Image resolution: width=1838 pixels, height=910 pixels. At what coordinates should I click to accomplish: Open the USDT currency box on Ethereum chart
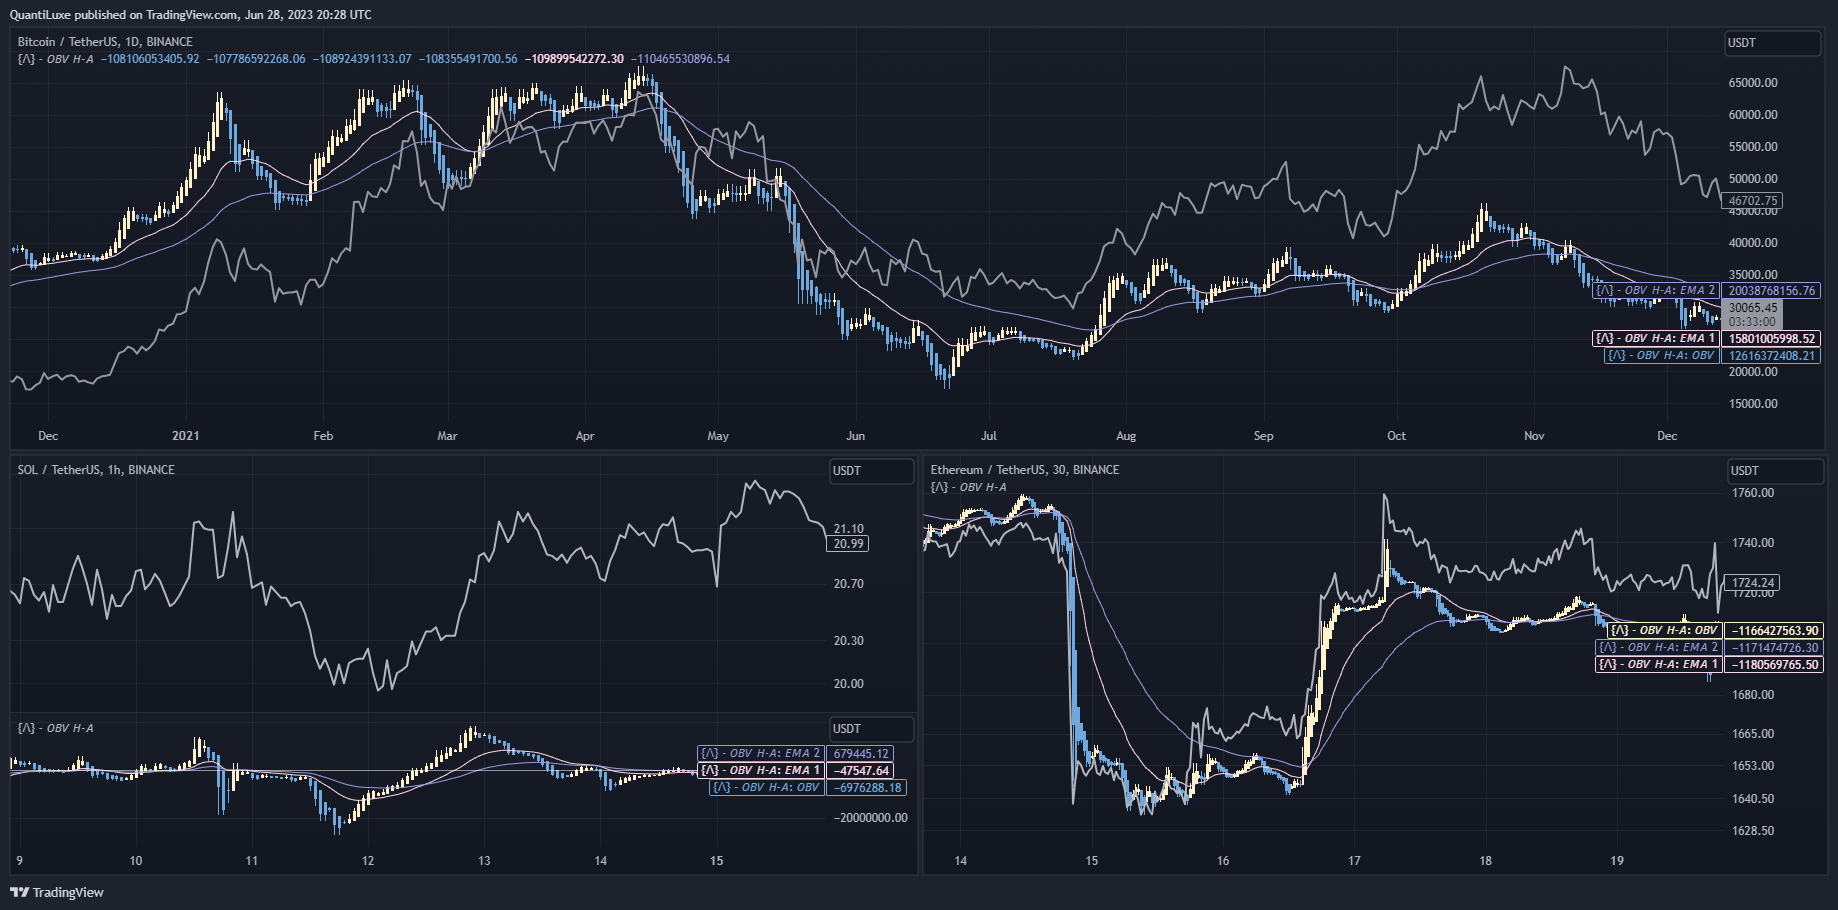(1775, 471)
